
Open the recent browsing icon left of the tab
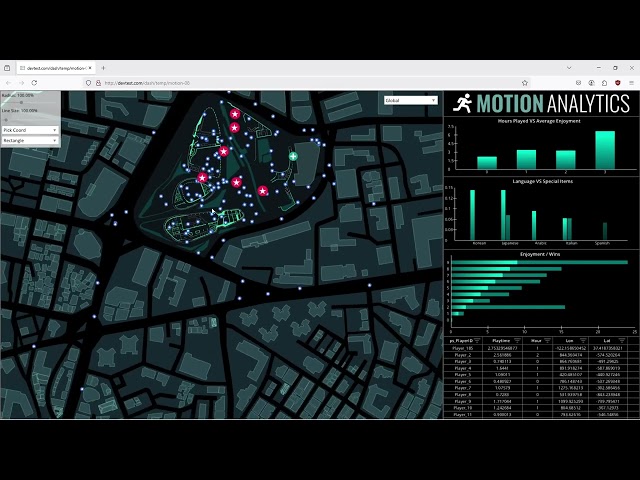(7, 68)
